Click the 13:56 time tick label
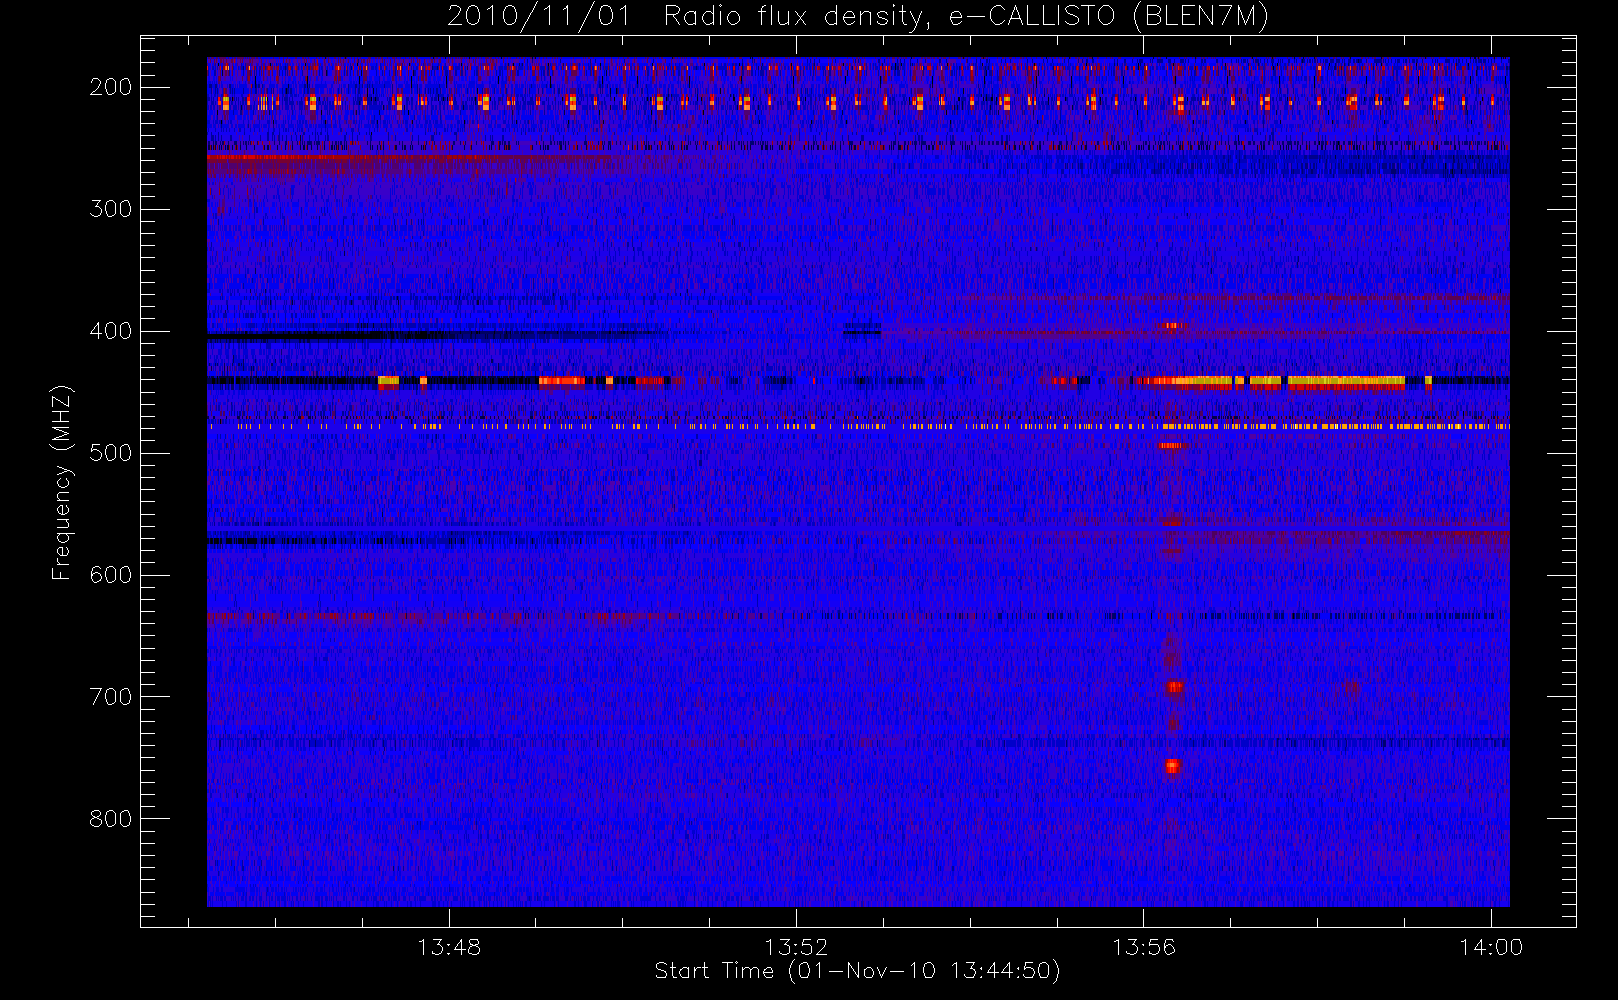The image size is (1618, 1000). 1143,947
